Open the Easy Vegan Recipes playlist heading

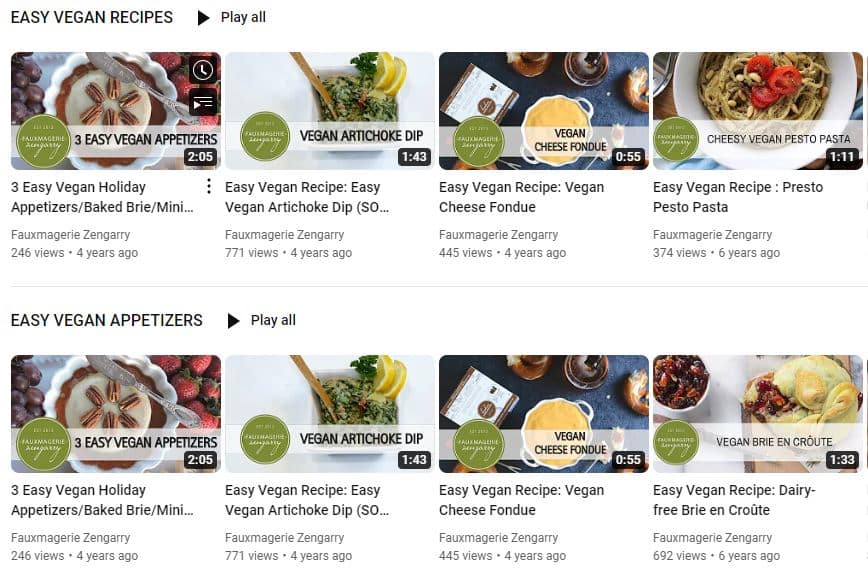pyautogui.click(x=92, y=18)
